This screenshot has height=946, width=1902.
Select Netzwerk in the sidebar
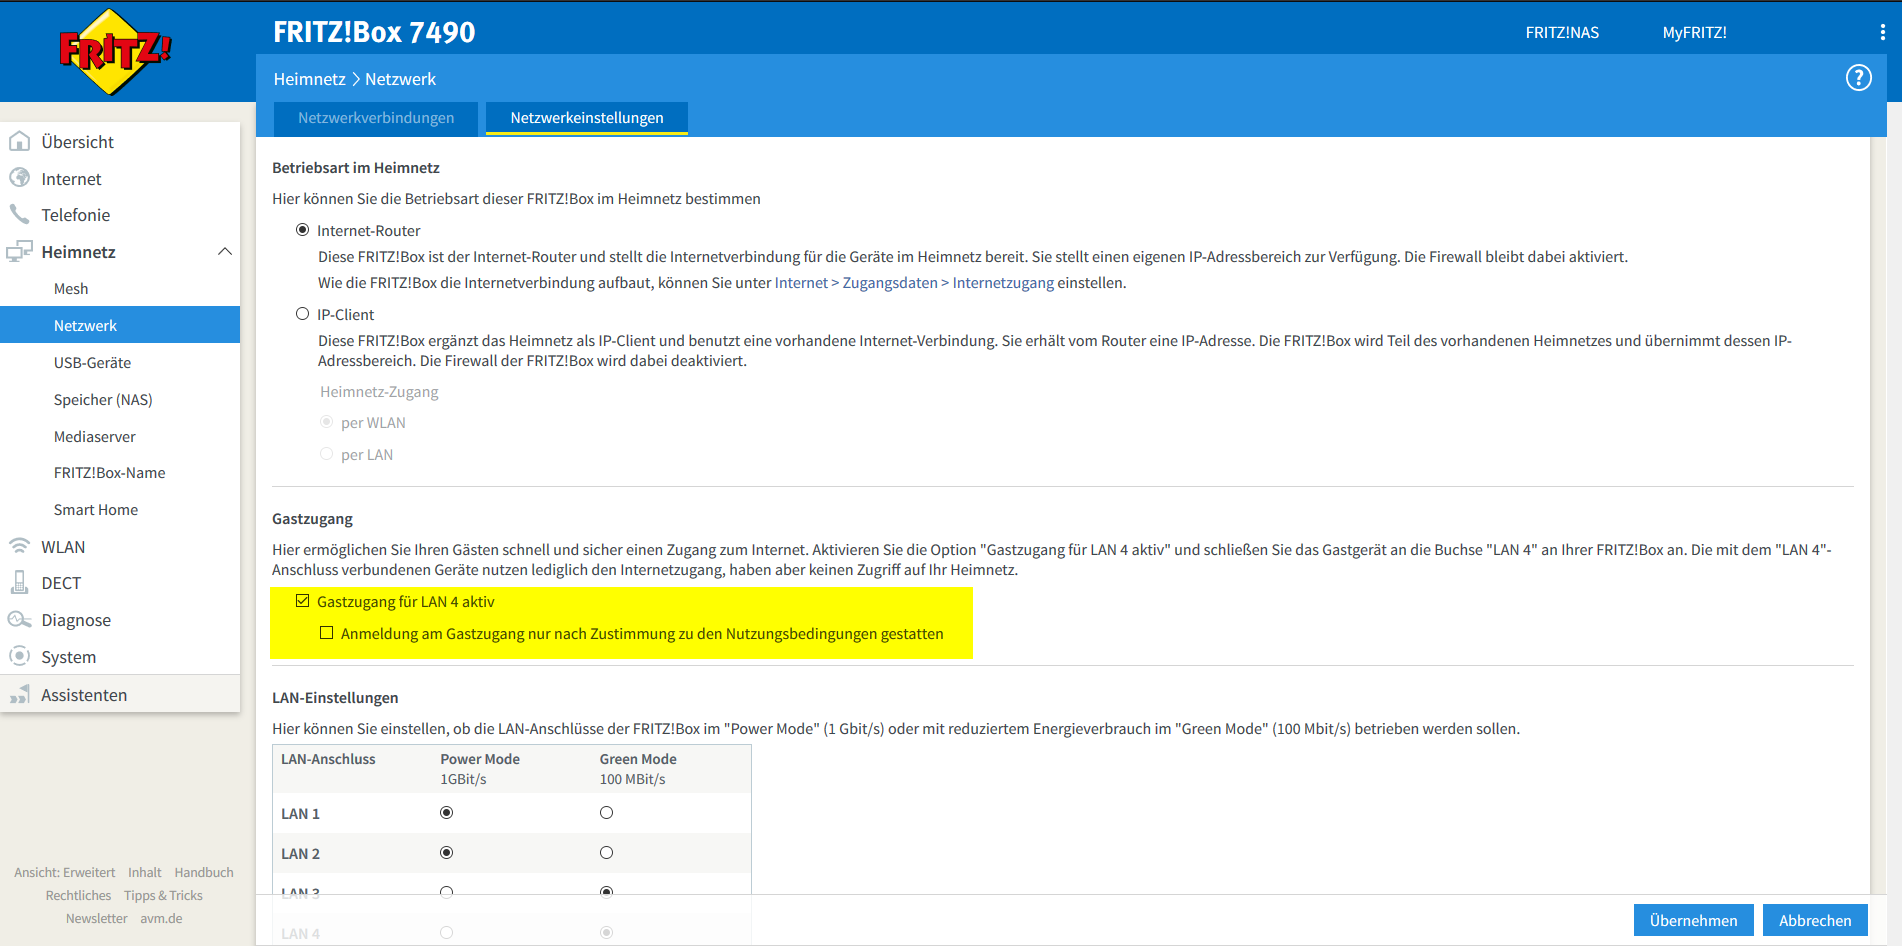pyautogui.click(x=120, y=325)
